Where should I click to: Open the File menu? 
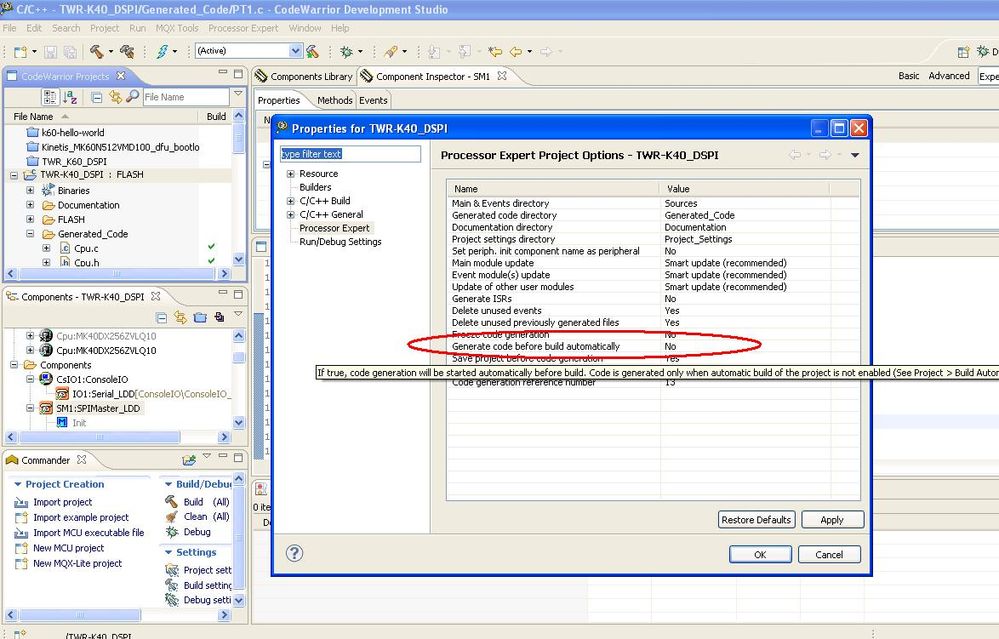10,28
